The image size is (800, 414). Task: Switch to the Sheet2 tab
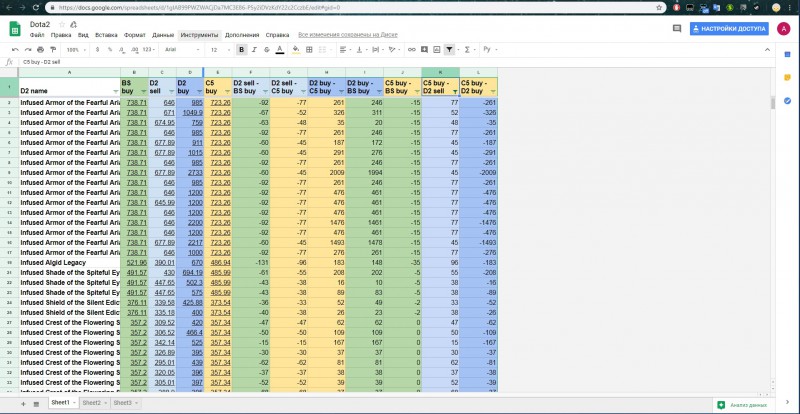pyautogui.click(x=94, y=403)
